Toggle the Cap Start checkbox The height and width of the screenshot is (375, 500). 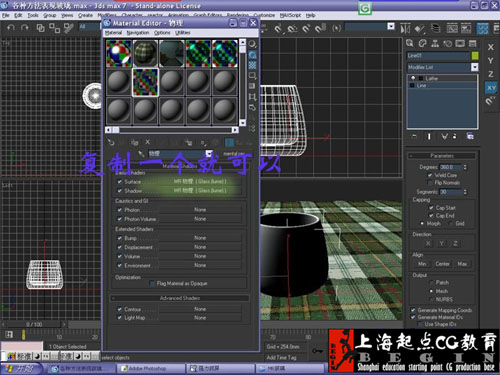pyautogui.click(x=431, y=208)
